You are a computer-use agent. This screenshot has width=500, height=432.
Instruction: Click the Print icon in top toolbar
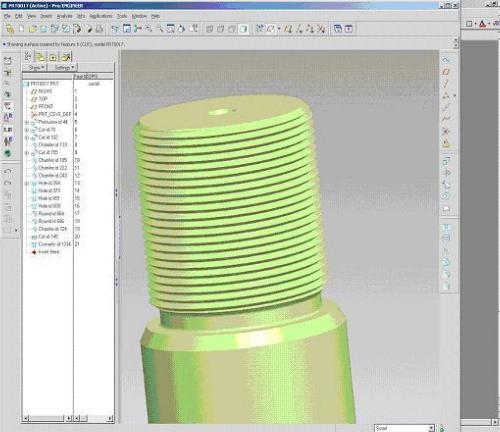click(x=99, y=29)
